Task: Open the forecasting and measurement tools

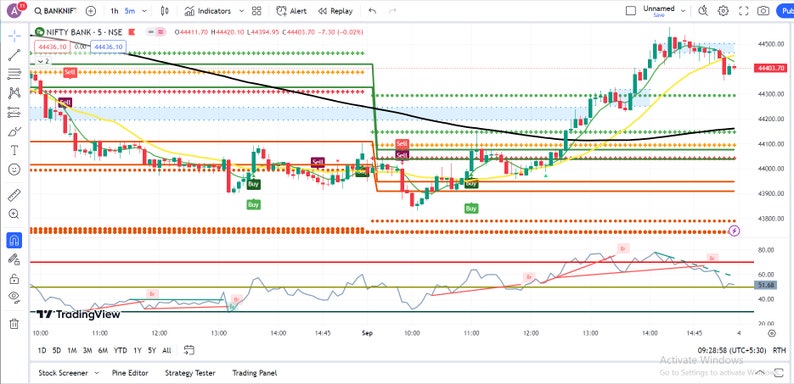Action: [14, 112]
